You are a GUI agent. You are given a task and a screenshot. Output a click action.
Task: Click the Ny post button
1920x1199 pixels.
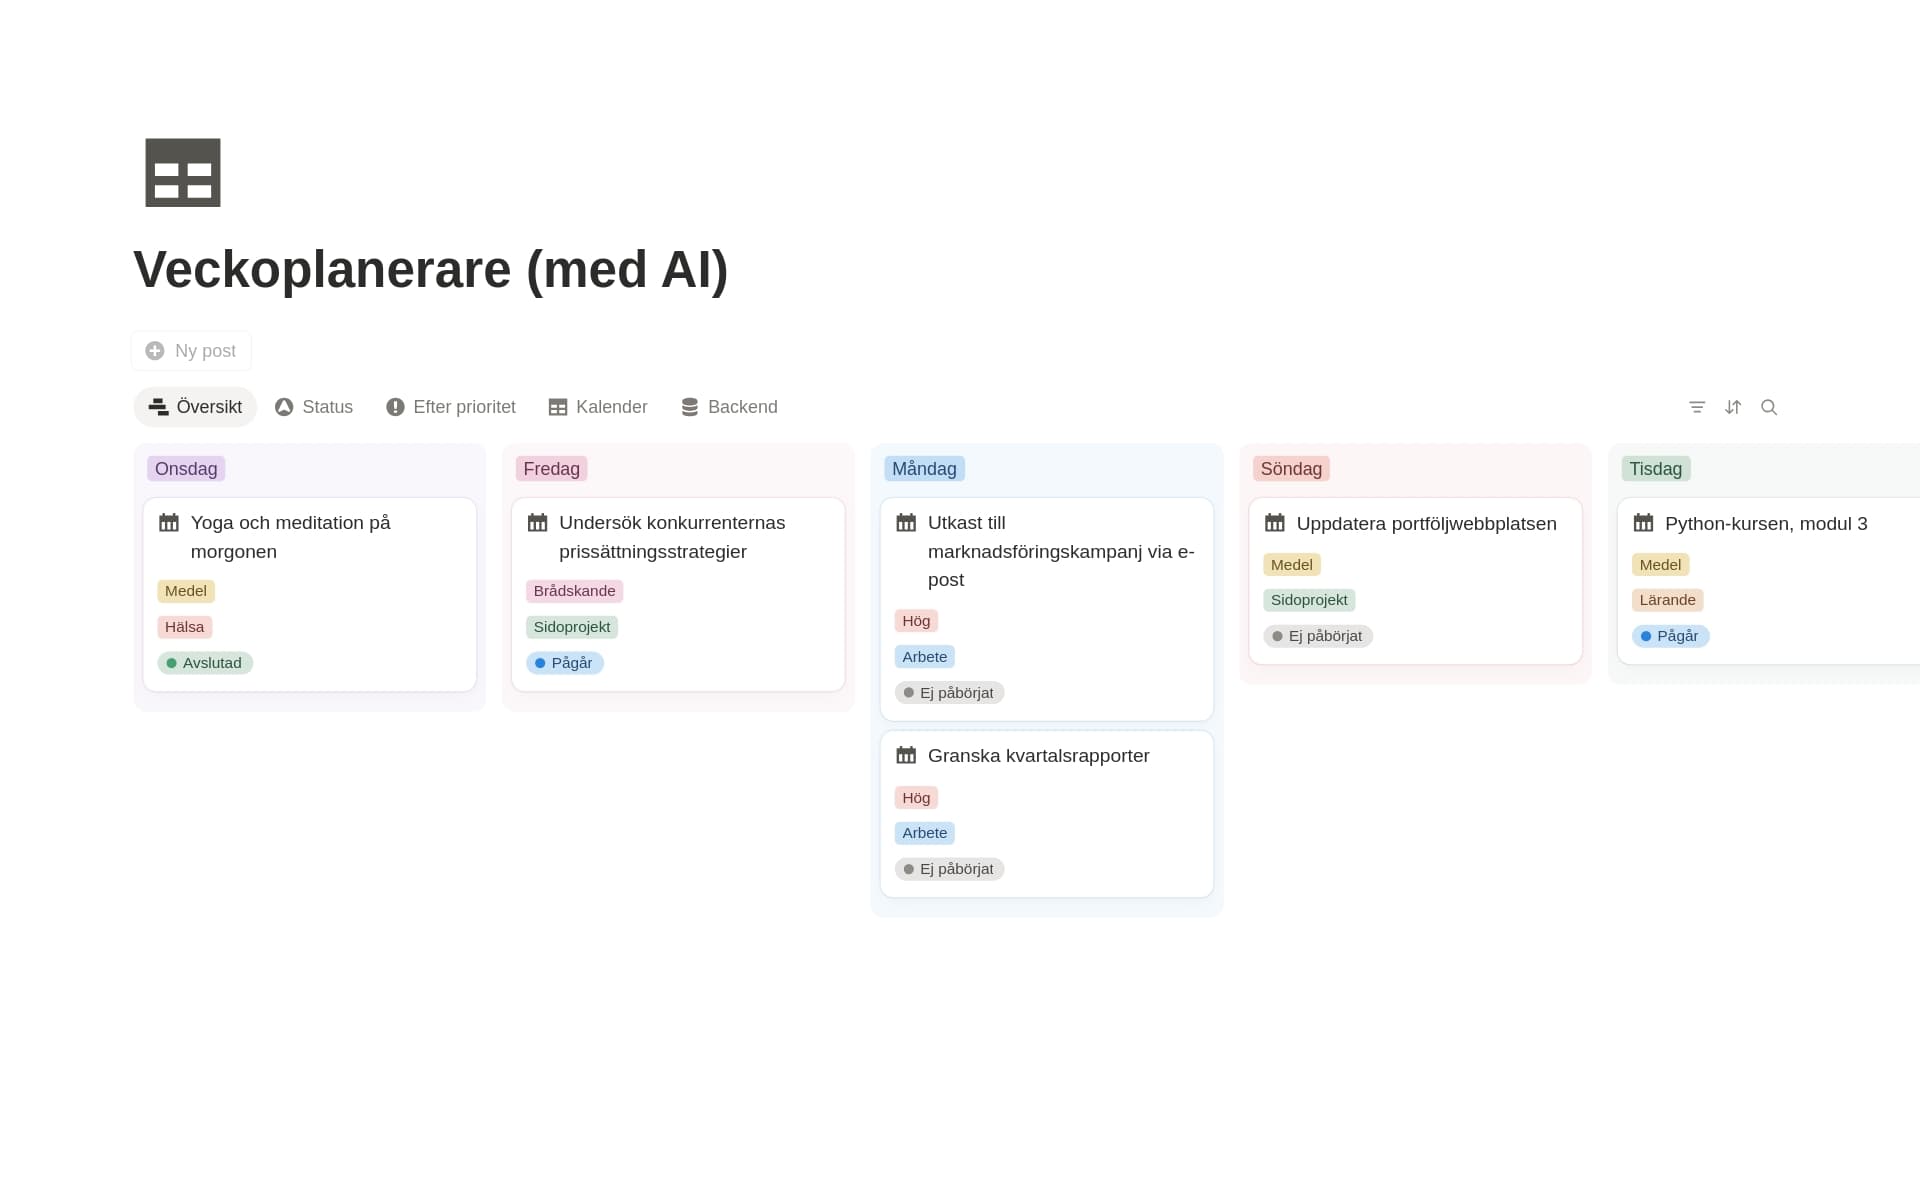pos(191,351)
